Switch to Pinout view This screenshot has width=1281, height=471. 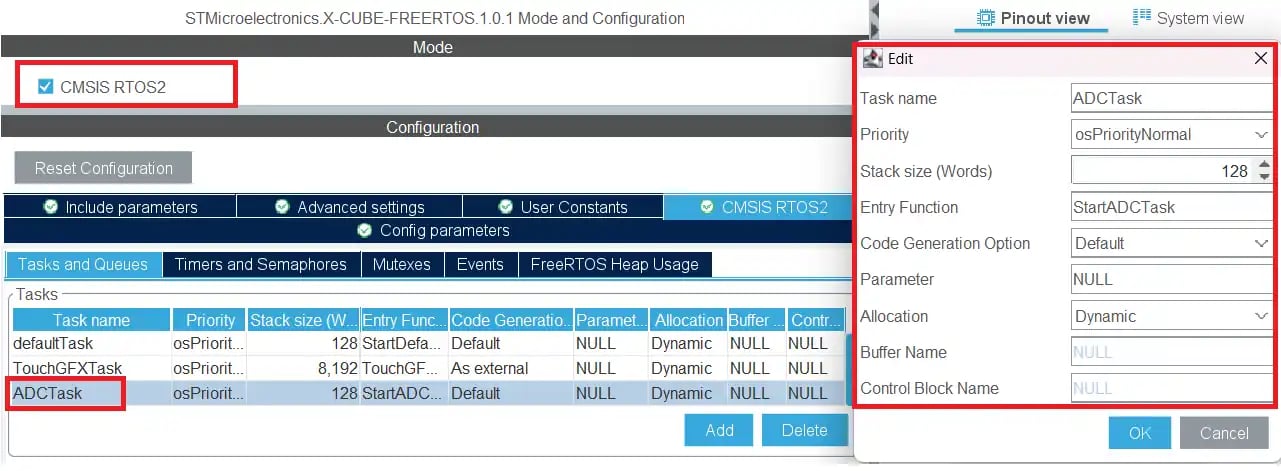coord(1032,18)
